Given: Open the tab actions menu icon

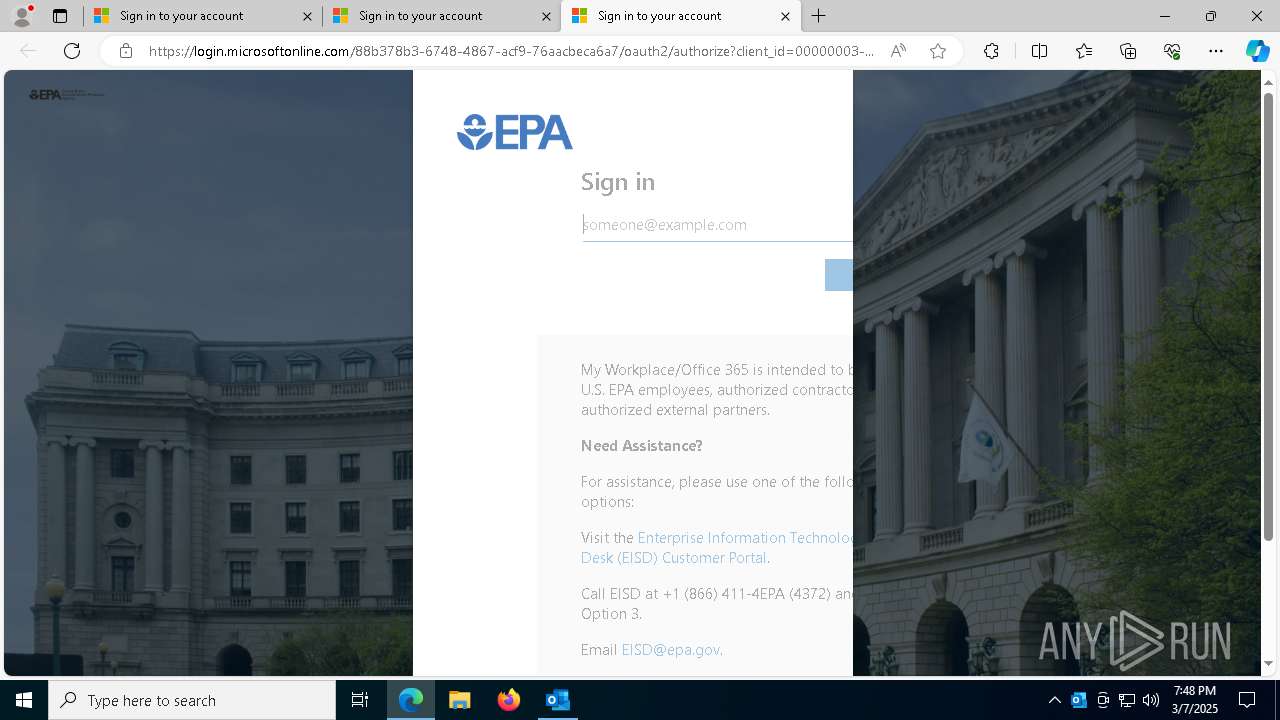Looking at the screenshot, I should pos(60,16).
